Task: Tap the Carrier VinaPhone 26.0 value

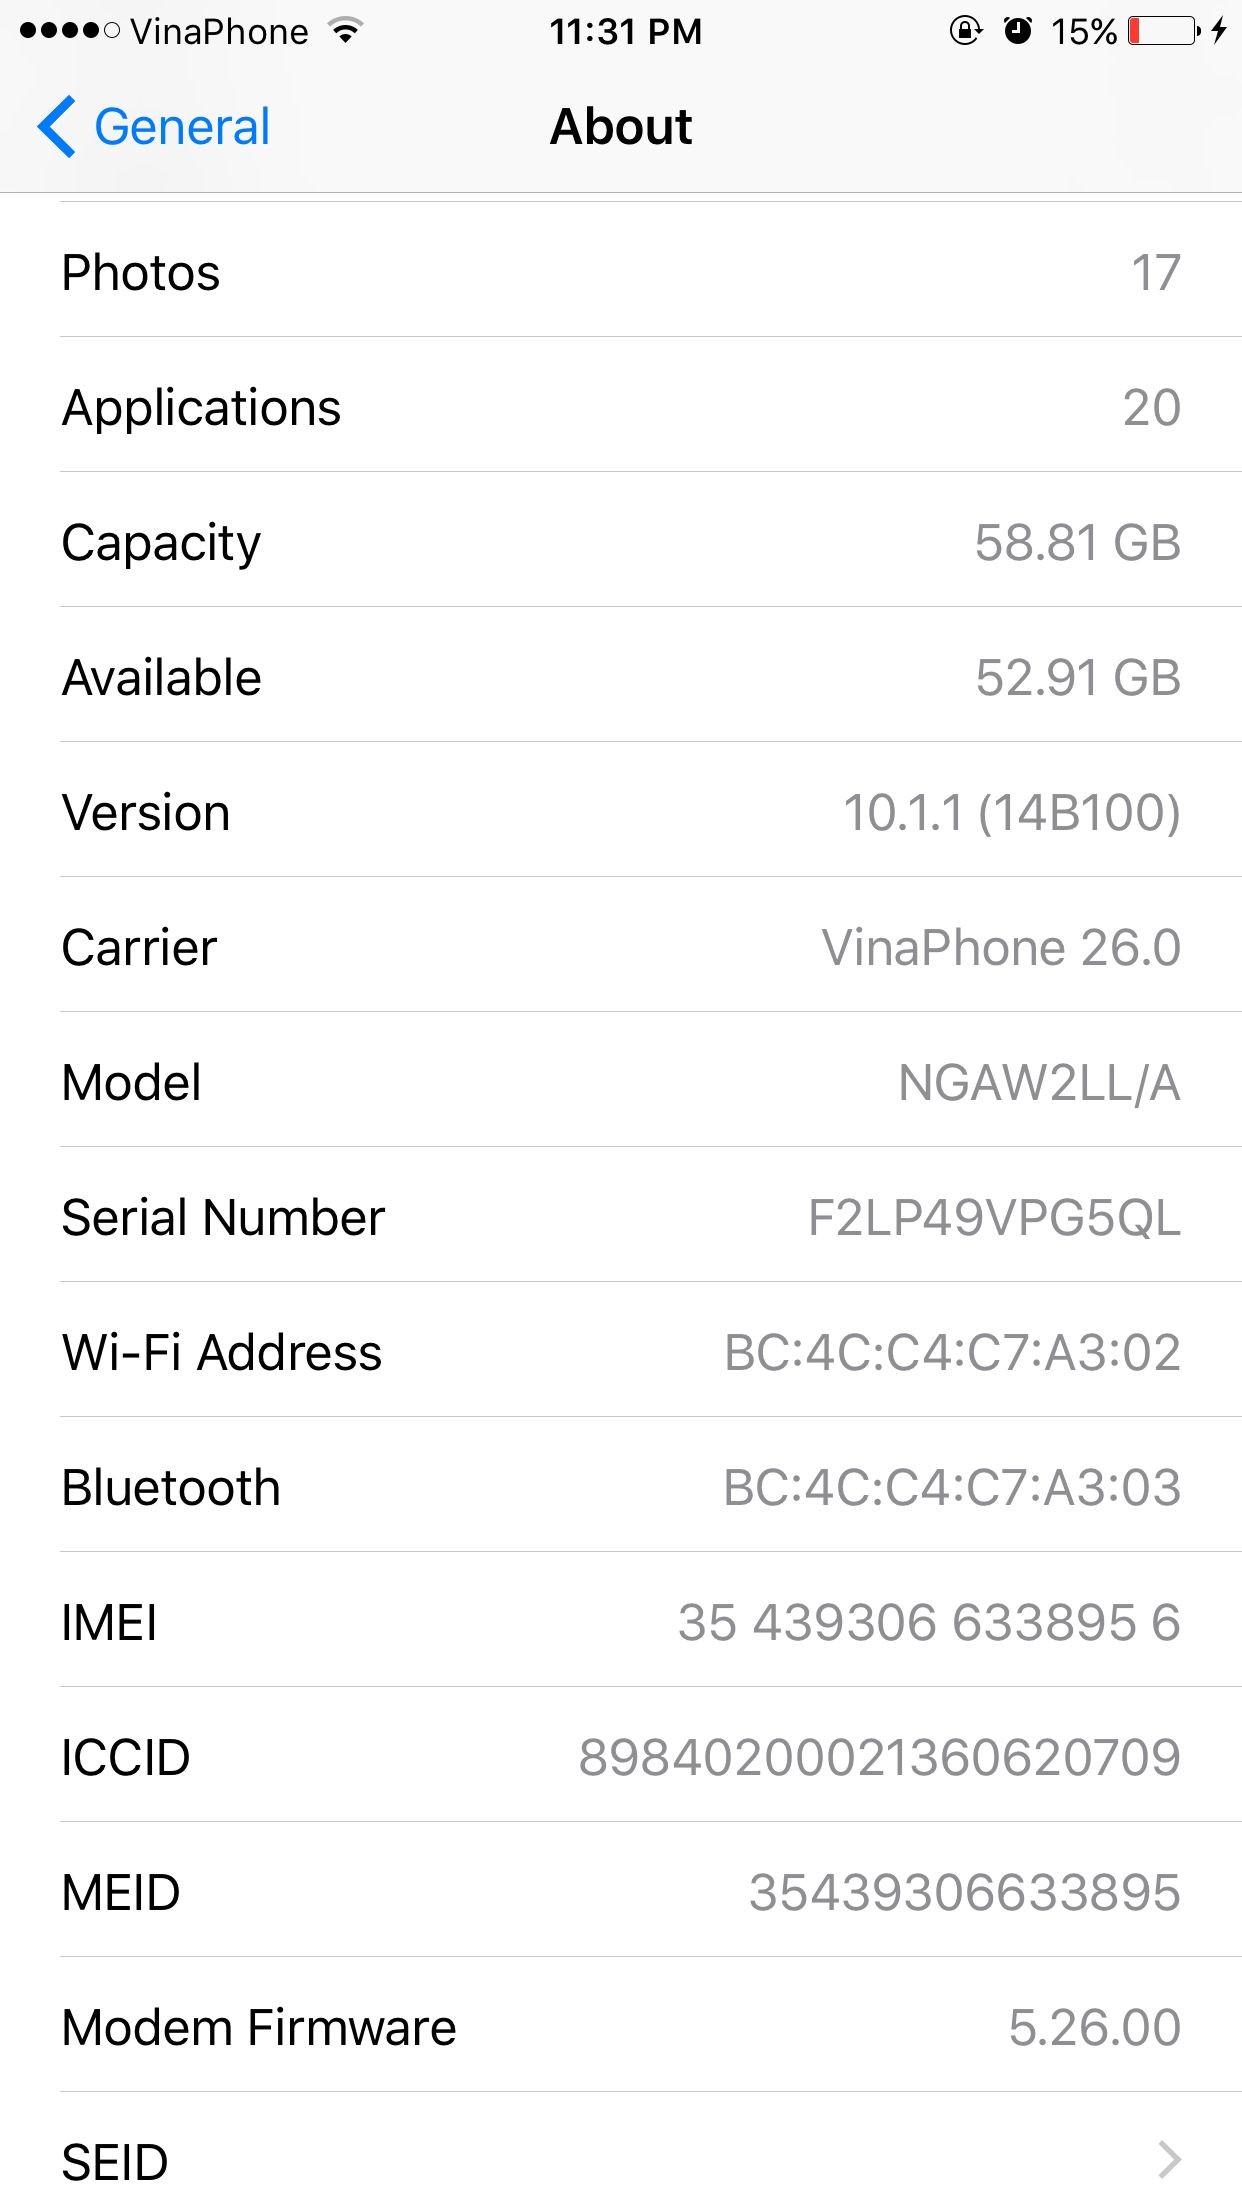Action: [1001, 948]
